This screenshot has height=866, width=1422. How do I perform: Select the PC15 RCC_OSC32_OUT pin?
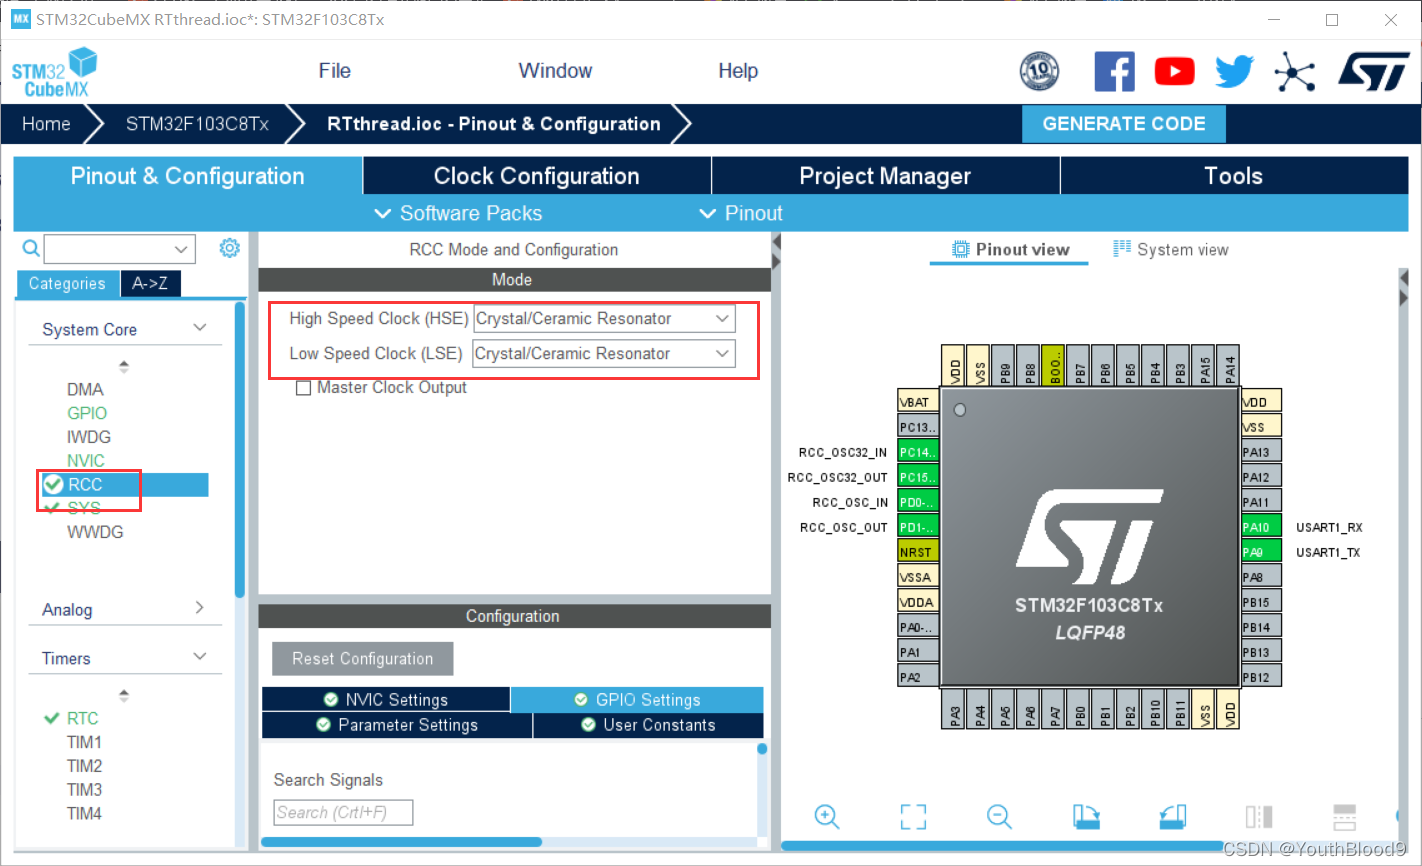click(x=918, y=477)
